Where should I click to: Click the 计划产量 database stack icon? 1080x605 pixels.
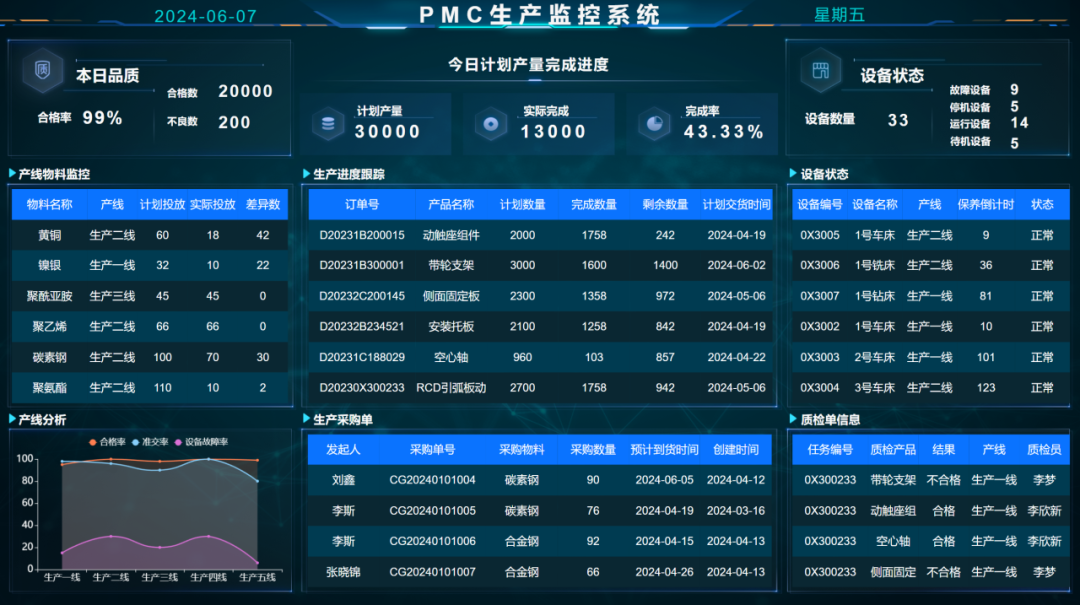click(326, 123)
